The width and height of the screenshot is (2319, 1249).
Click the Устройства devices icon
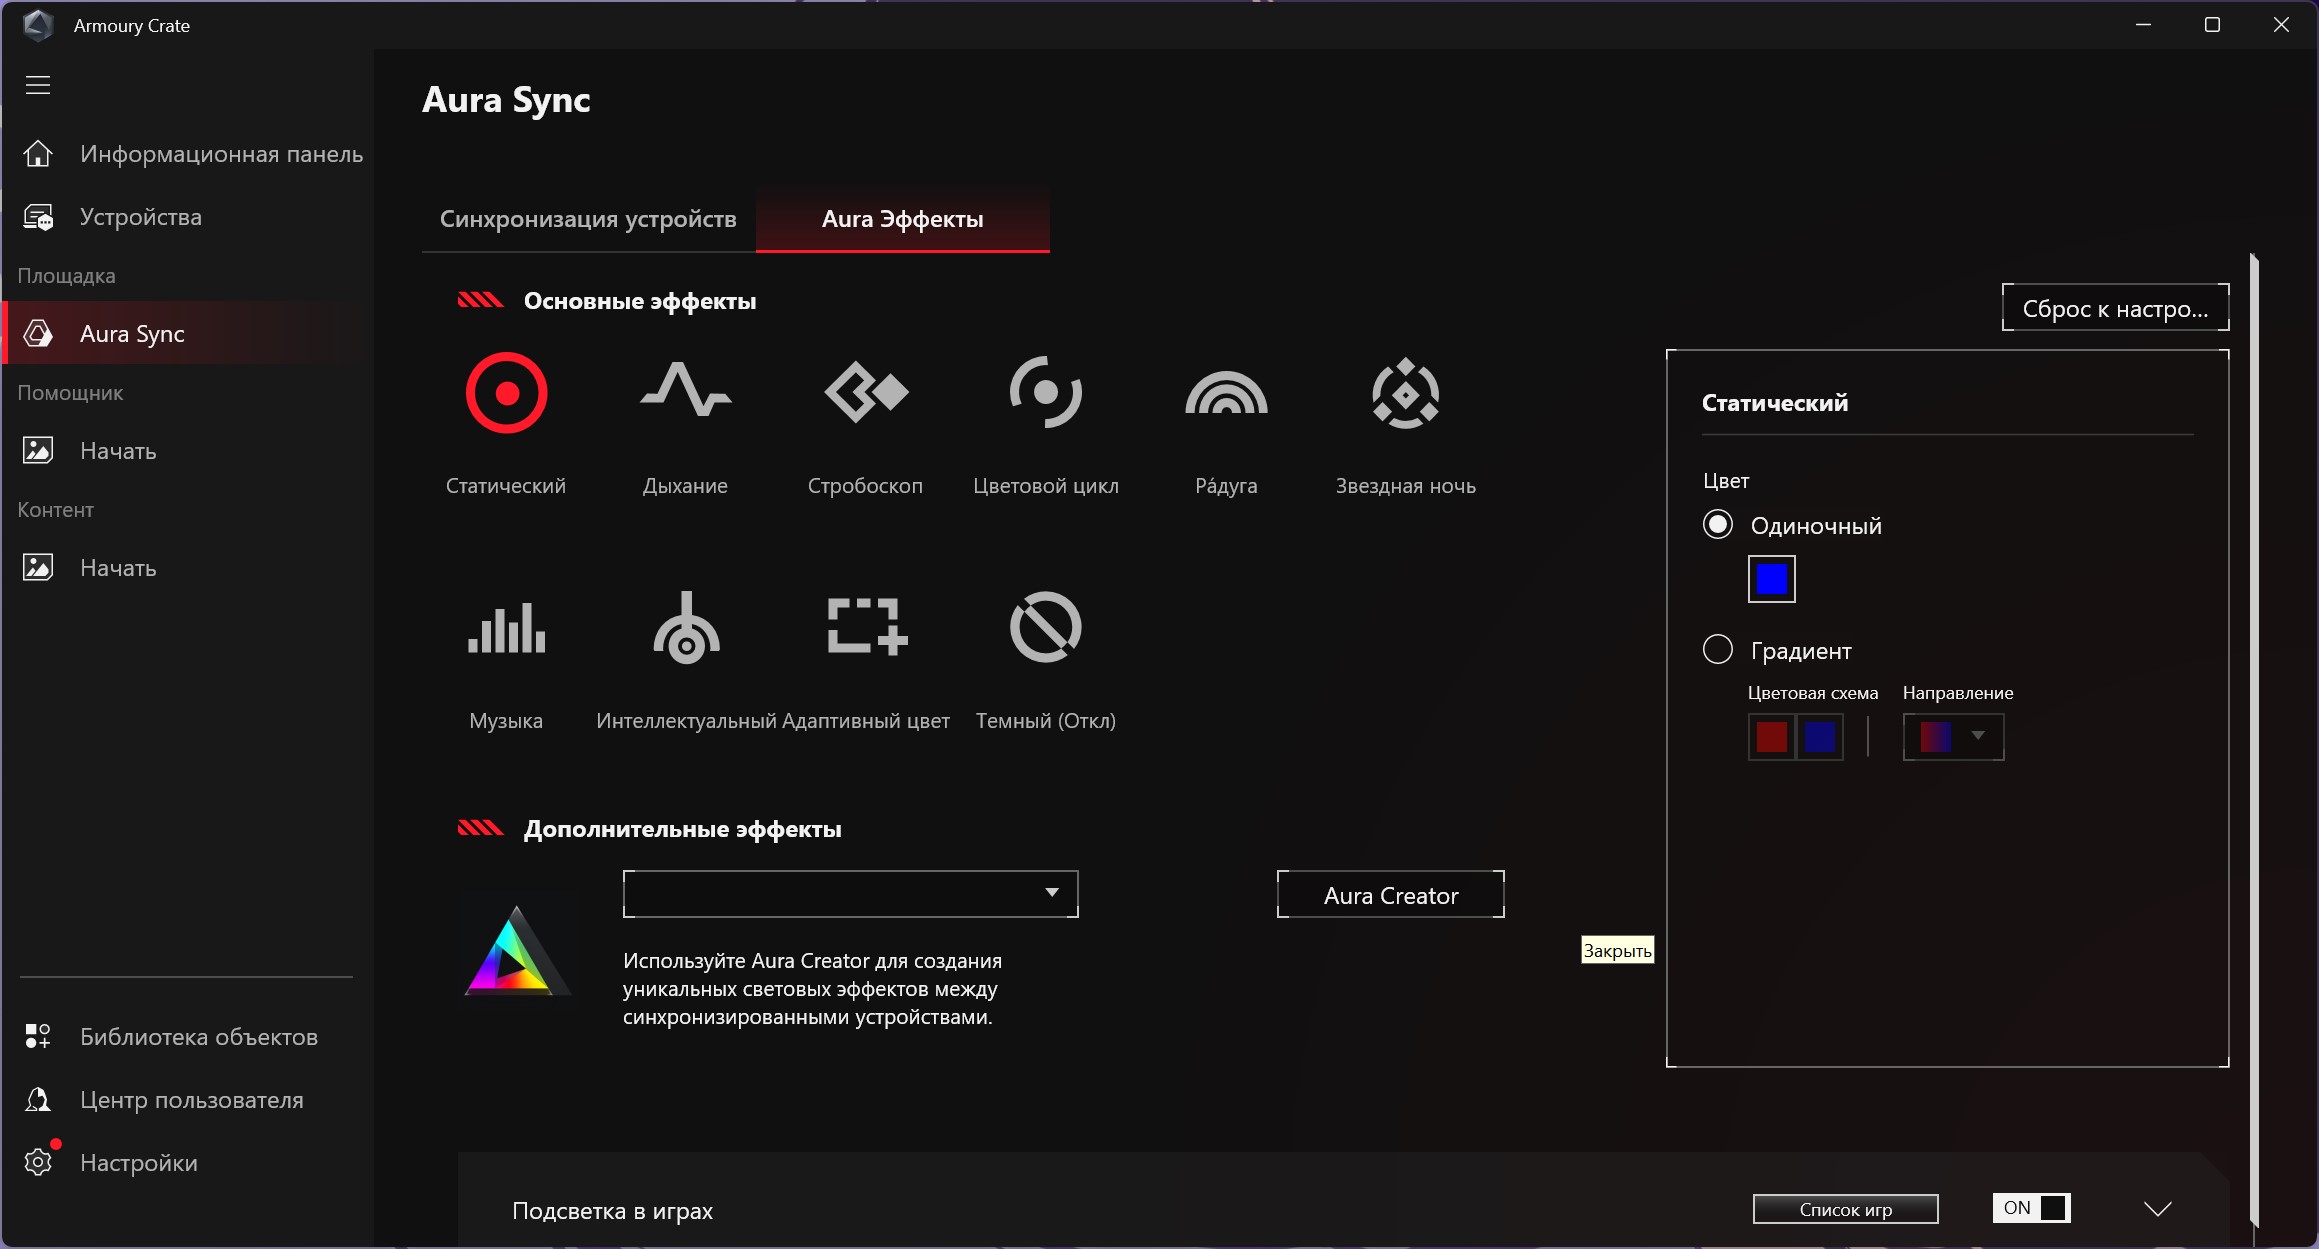click(x=38, y=217)
